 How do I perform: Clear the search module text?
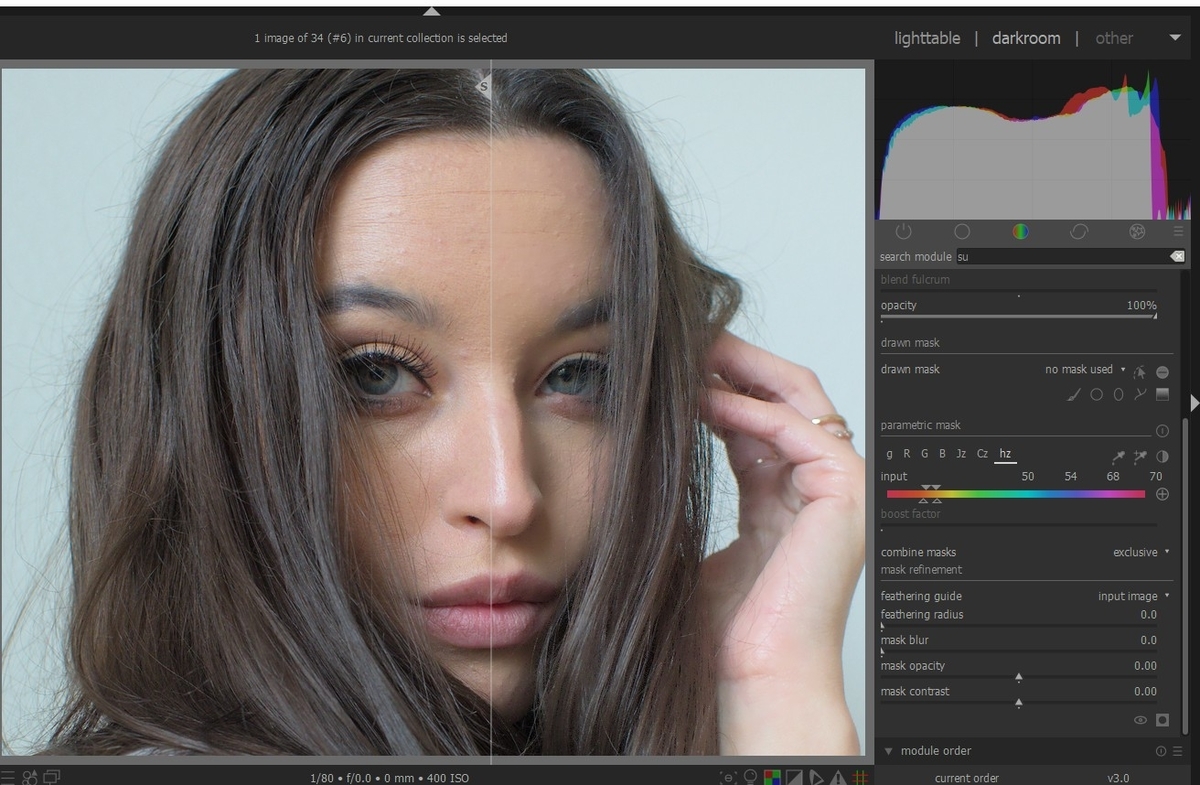click(x=1177, y=257)
